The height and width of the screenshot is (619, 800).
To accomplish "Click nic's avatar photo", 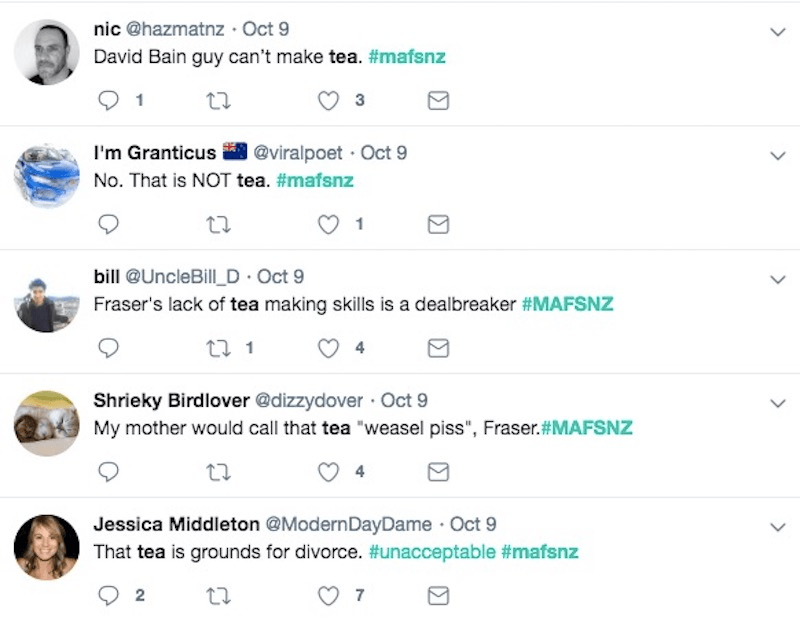I will click(47, 52).
